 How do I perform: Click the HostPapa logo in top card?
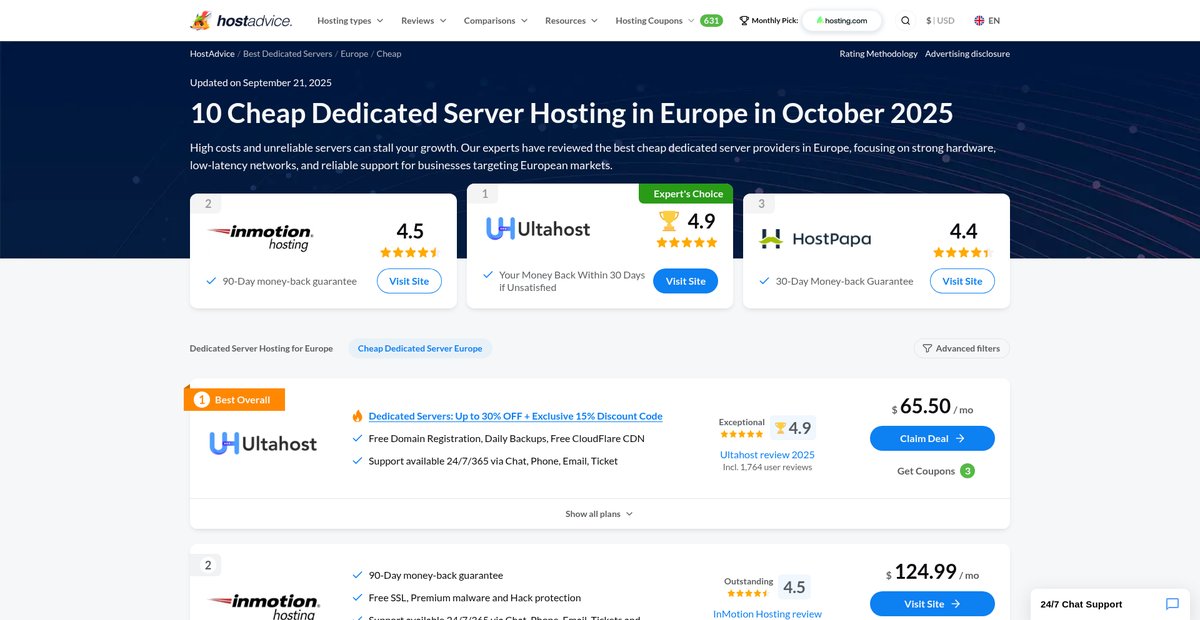[x=815, y=239]
